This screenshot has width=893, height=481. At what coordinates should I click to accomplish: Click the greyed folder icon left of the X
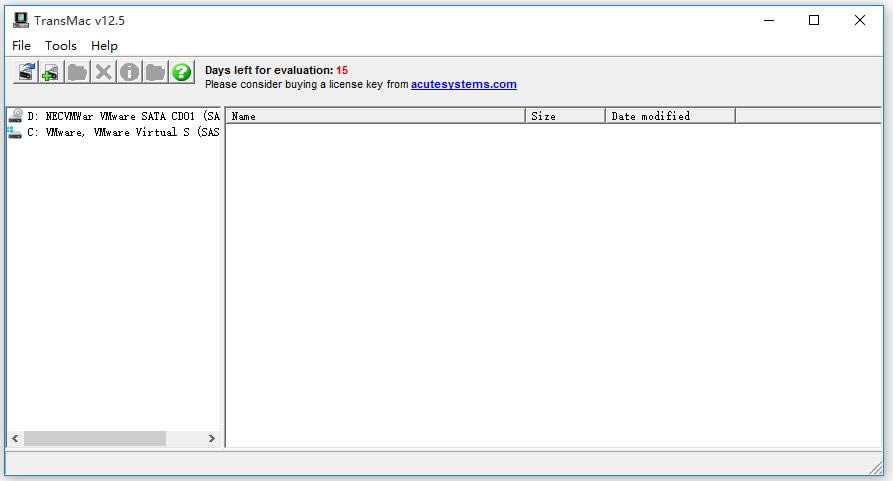coord(77,72)
